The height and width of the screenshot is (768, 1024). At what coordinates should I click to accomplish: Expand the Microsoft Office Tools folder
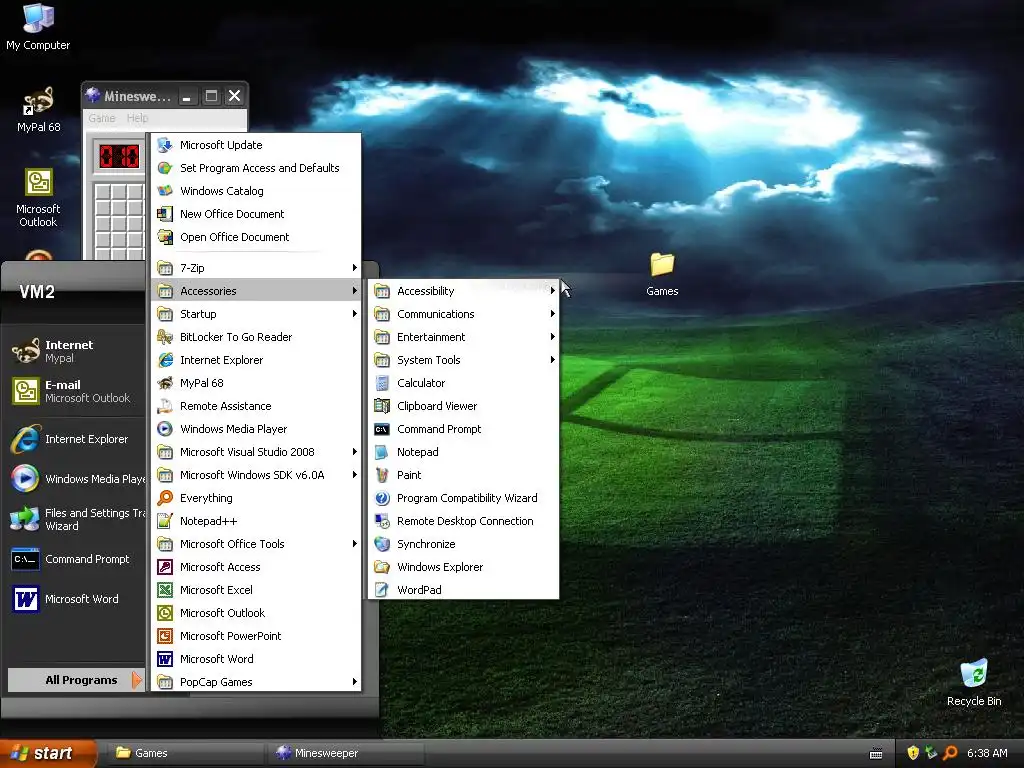tap(256, 544)
